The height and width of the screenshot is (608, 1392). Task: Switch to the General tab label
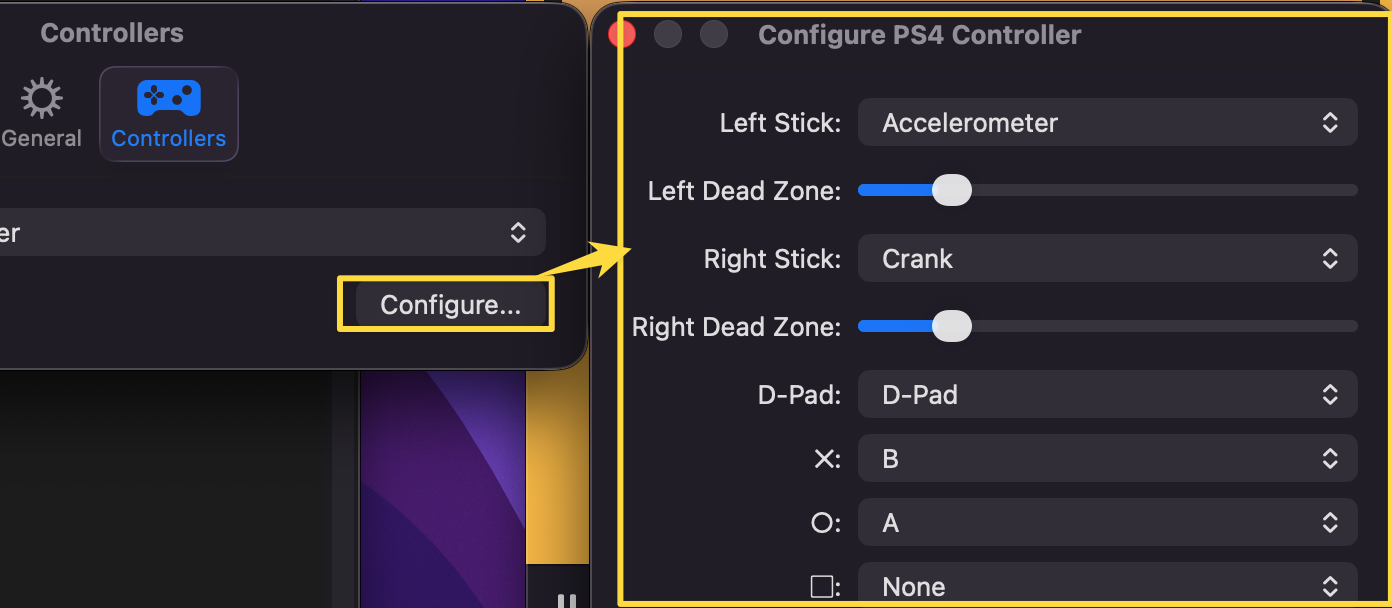pyautogui.click(x=41, y=138)
